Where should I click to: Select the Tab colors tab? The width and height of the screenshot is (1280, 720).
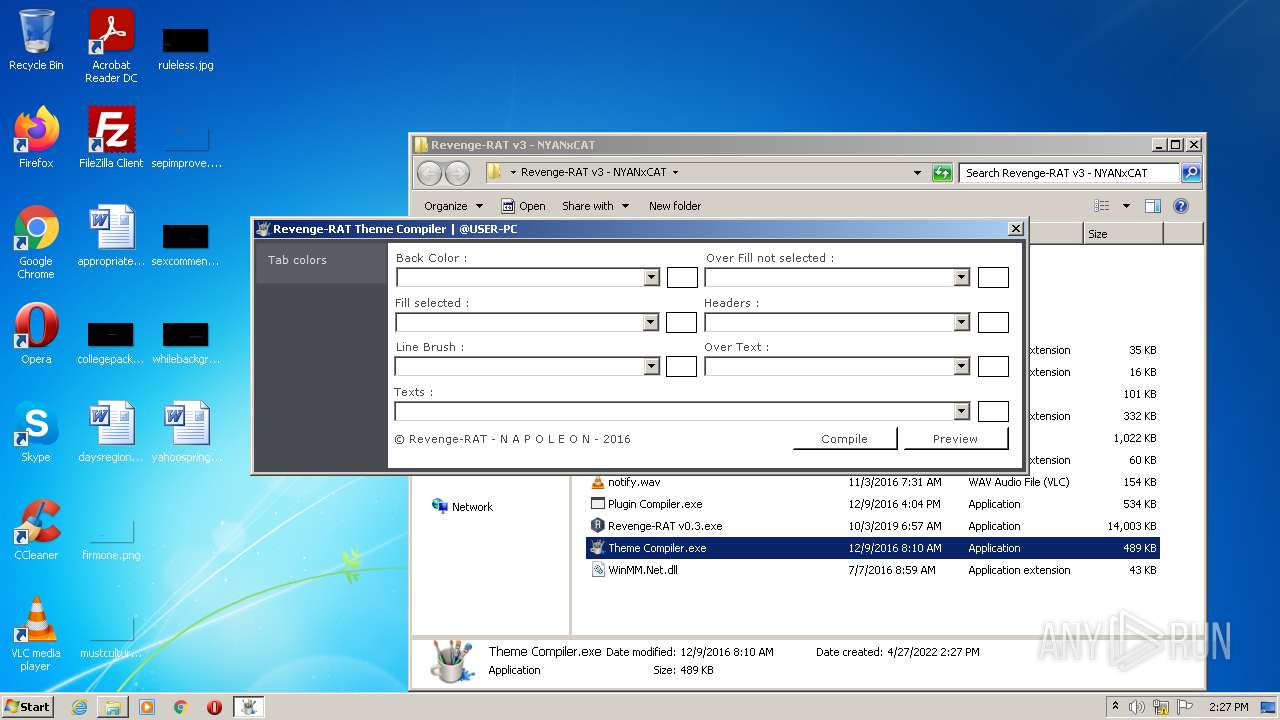pos(322,260)
